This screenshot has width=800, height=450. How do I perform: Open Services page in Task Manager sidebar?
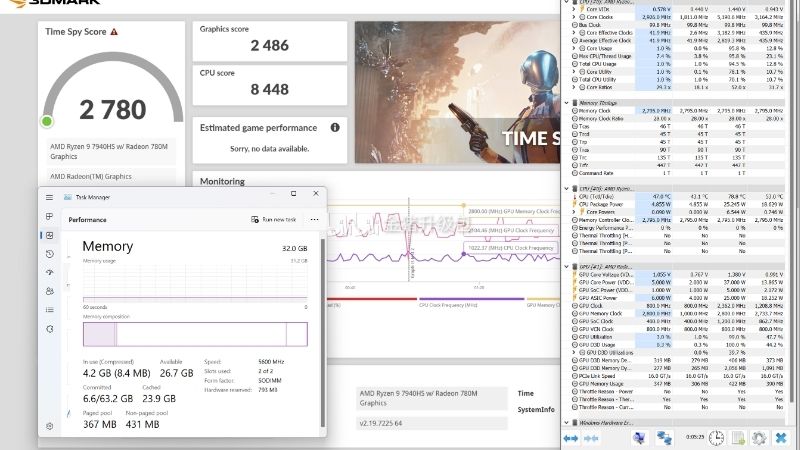point(49,329)
